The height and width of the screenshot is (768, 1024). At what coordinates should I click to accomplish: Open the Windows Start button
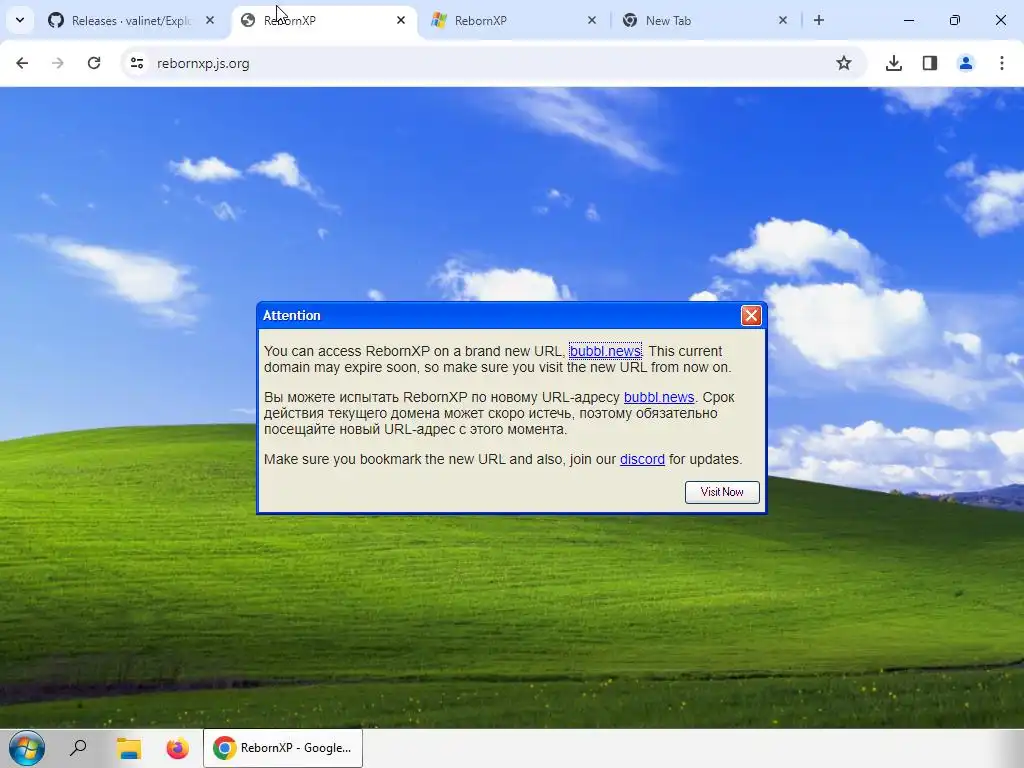coord(27,748)
